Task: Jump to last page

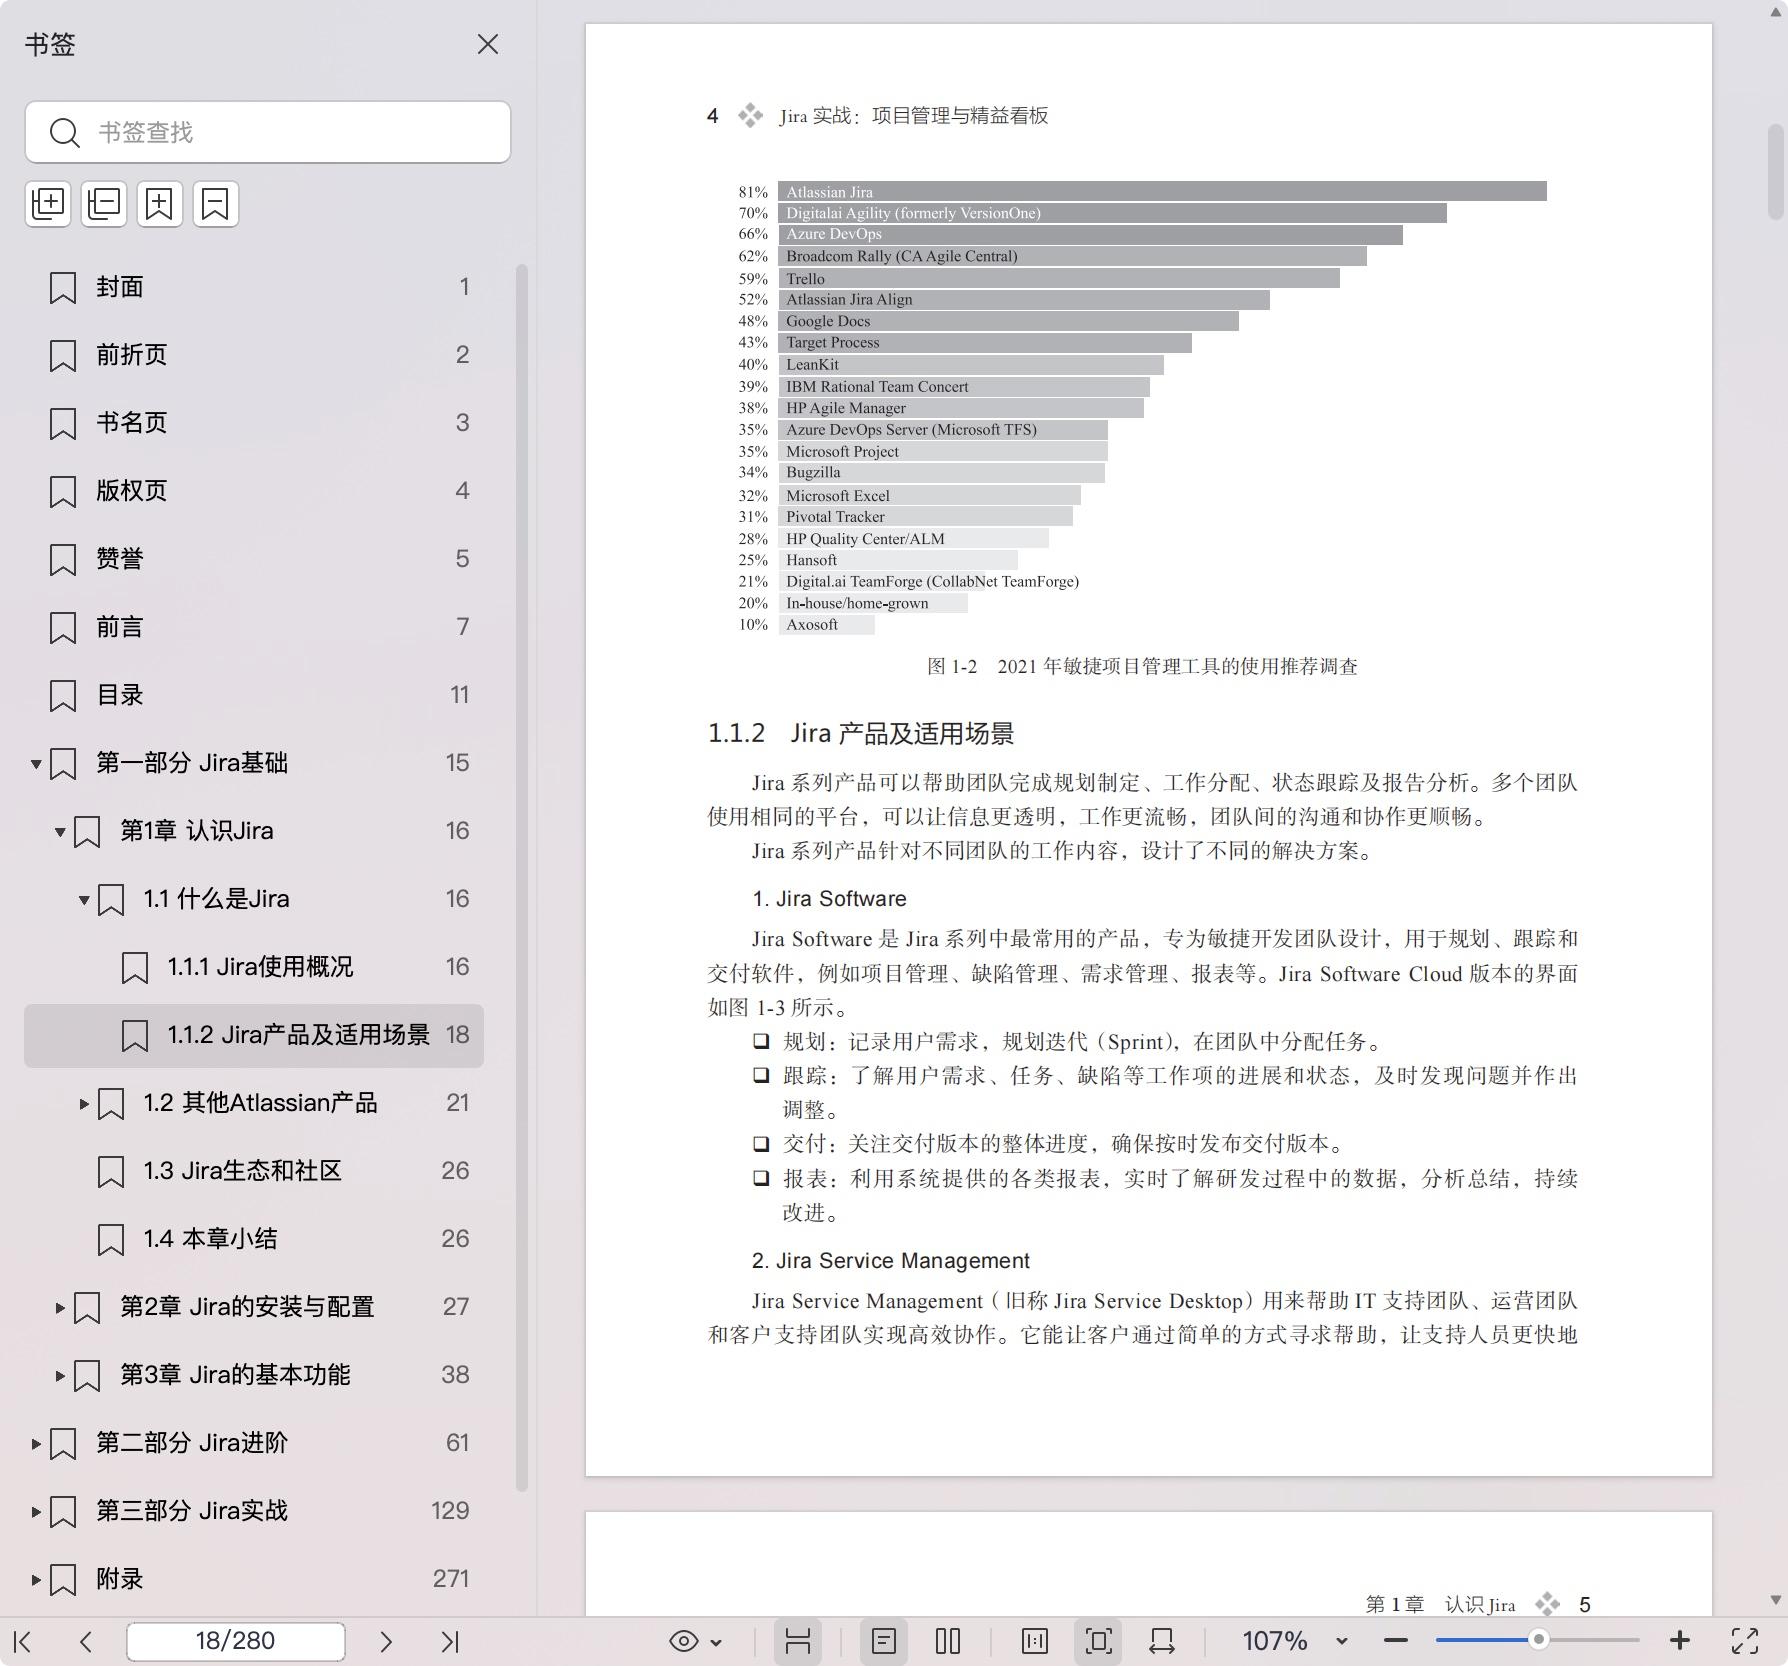Action: [x=450, y=1641]
